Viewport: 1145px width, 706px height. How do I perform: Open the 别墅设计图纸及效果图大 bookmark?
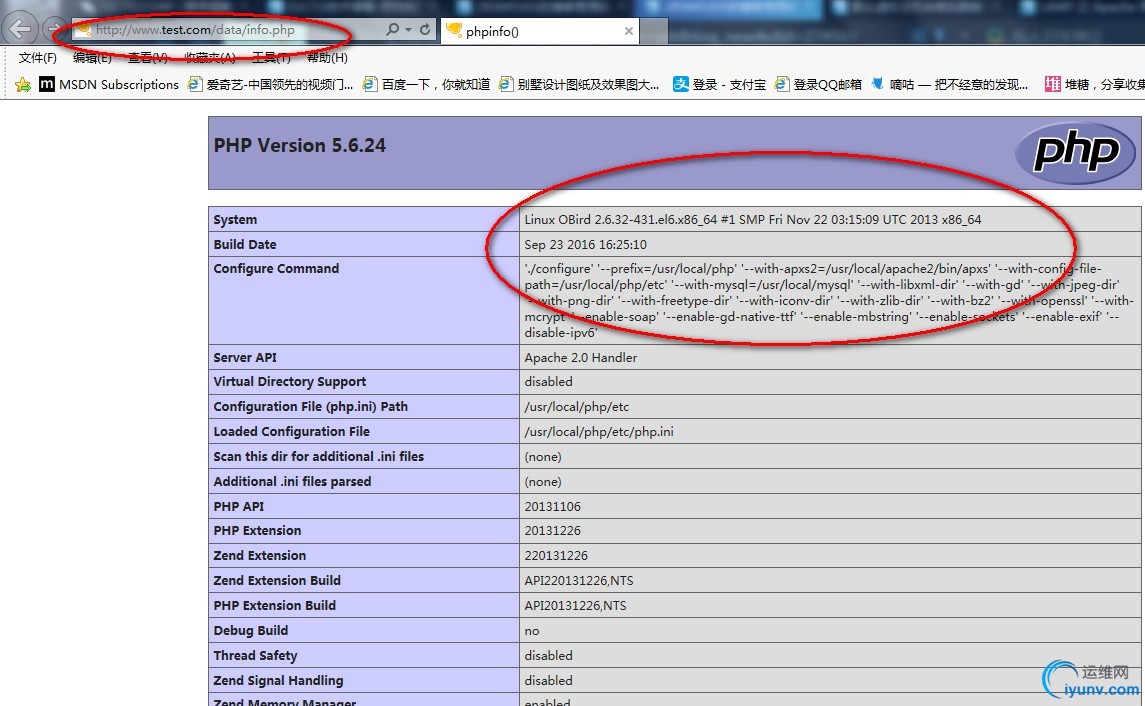point(589,85)
